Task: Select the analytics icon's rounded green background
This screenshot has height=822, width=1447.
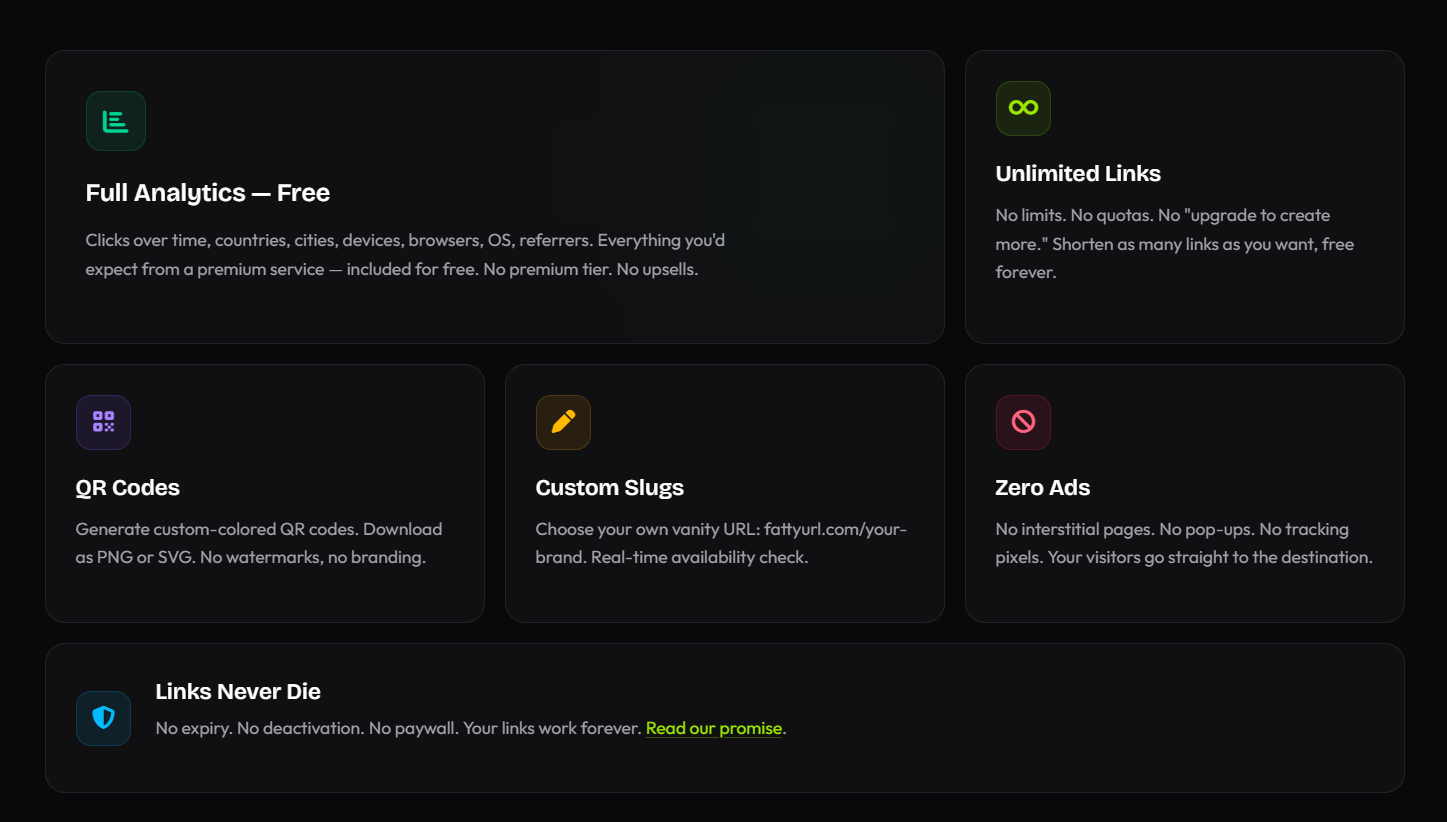Action: point(115,120)
